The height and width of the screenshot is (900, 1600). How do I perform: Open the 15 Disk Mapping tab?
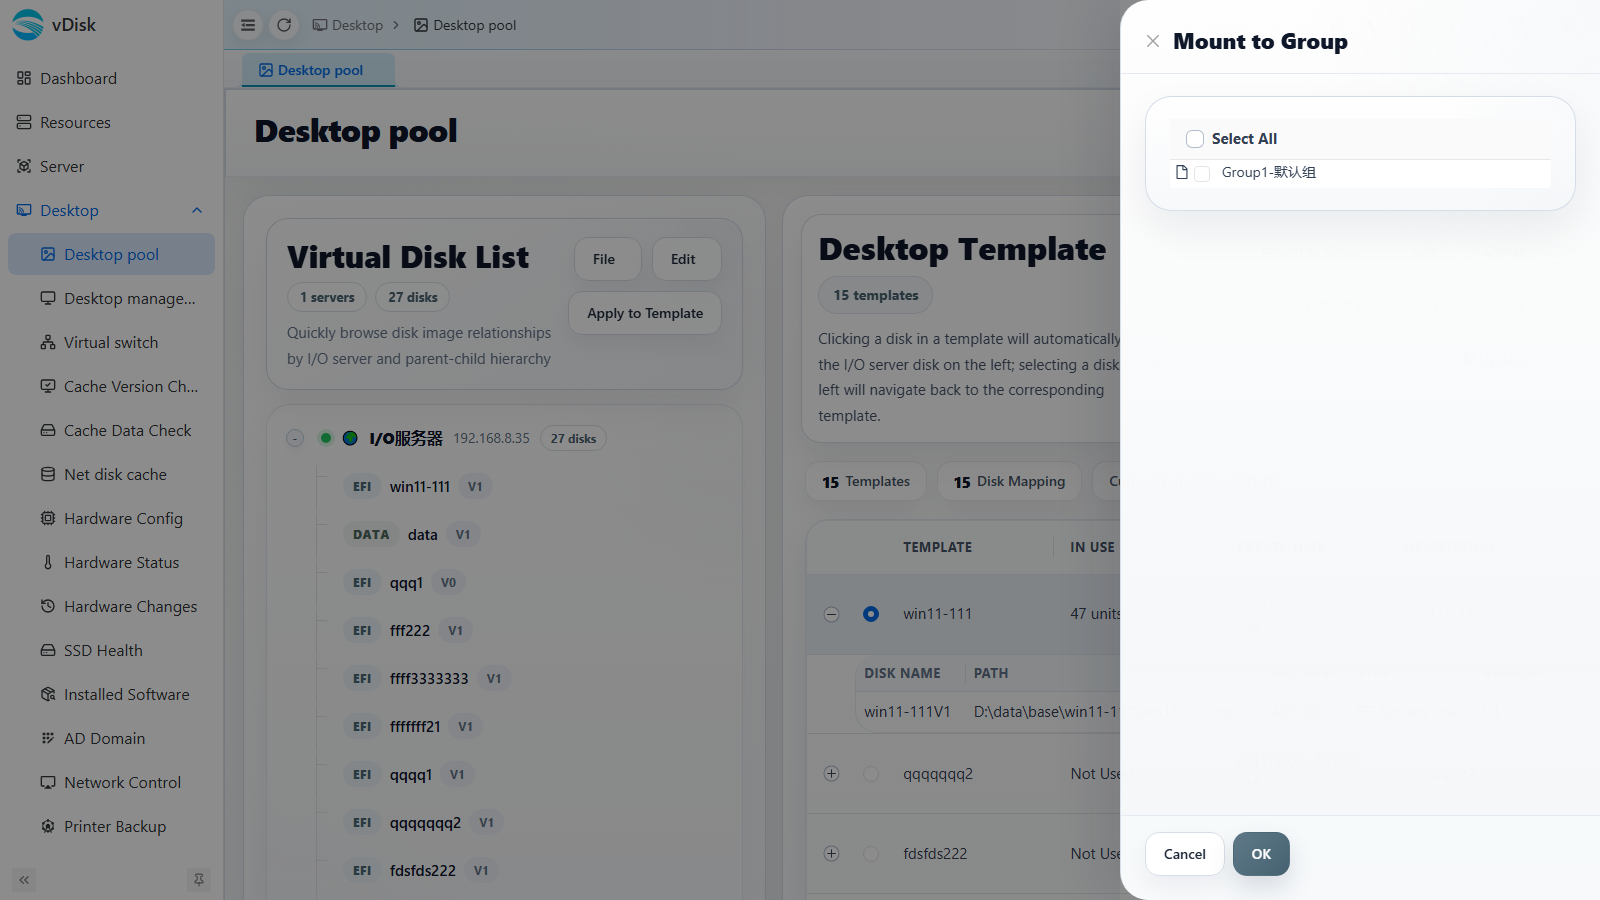(x=1010, y=481)
